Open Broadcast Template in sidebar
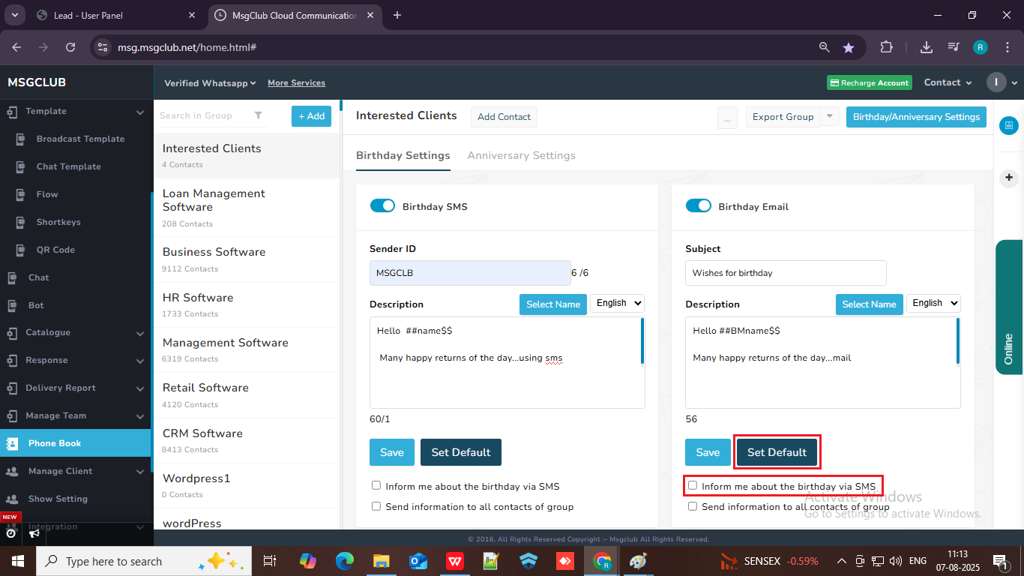 point(80,138)
